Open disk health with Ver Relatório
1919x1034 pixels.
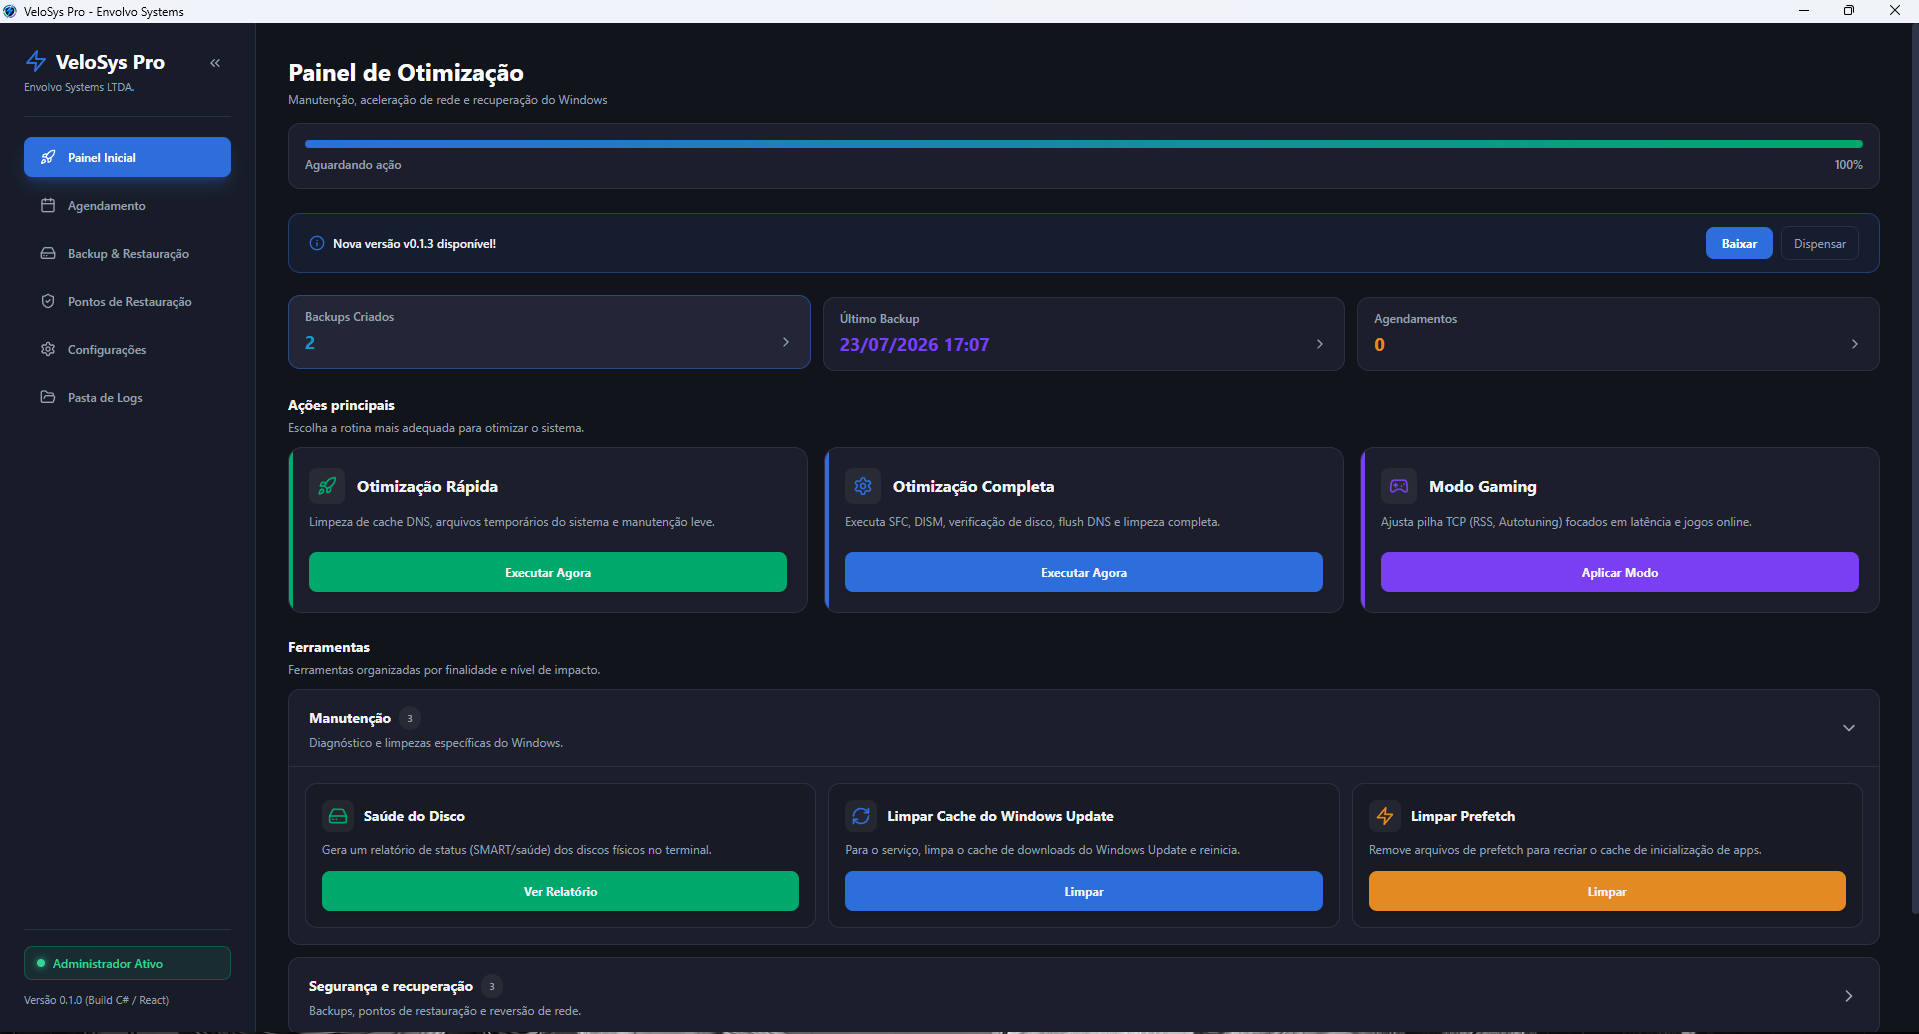(560, 891)
